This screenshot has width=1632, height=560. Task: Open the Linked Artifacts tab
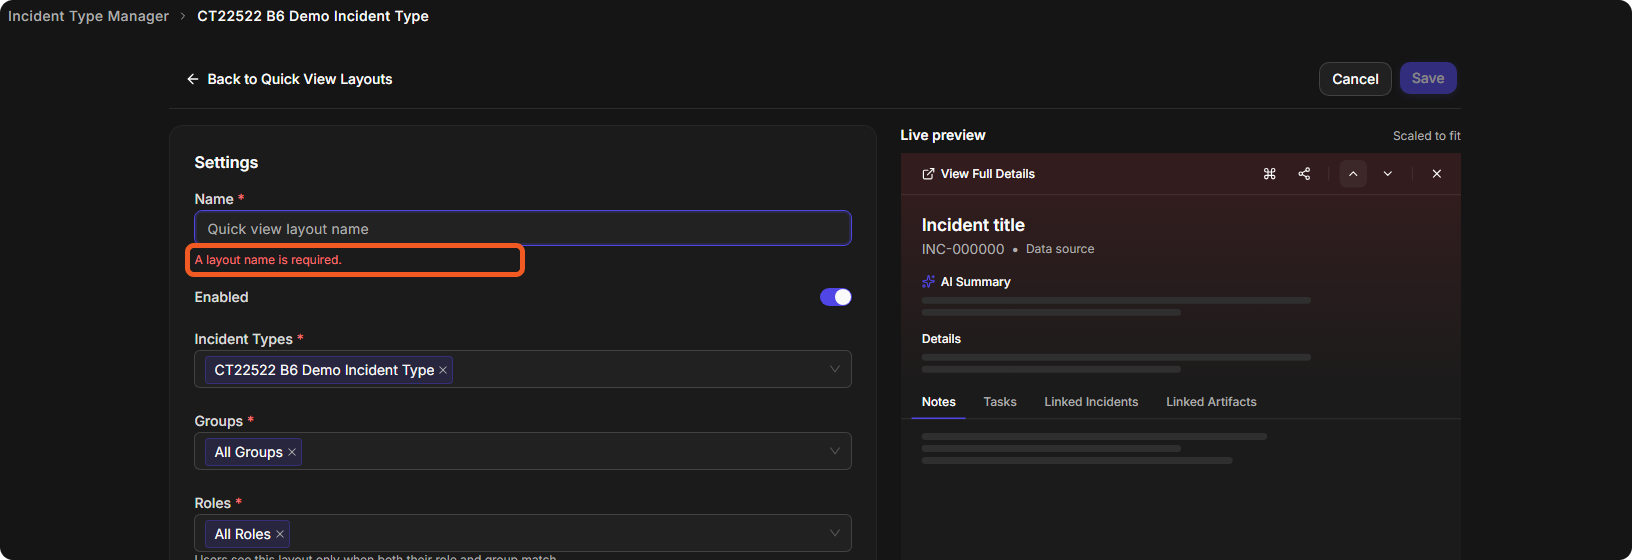pyautogui.click(x=1211, y=402)
